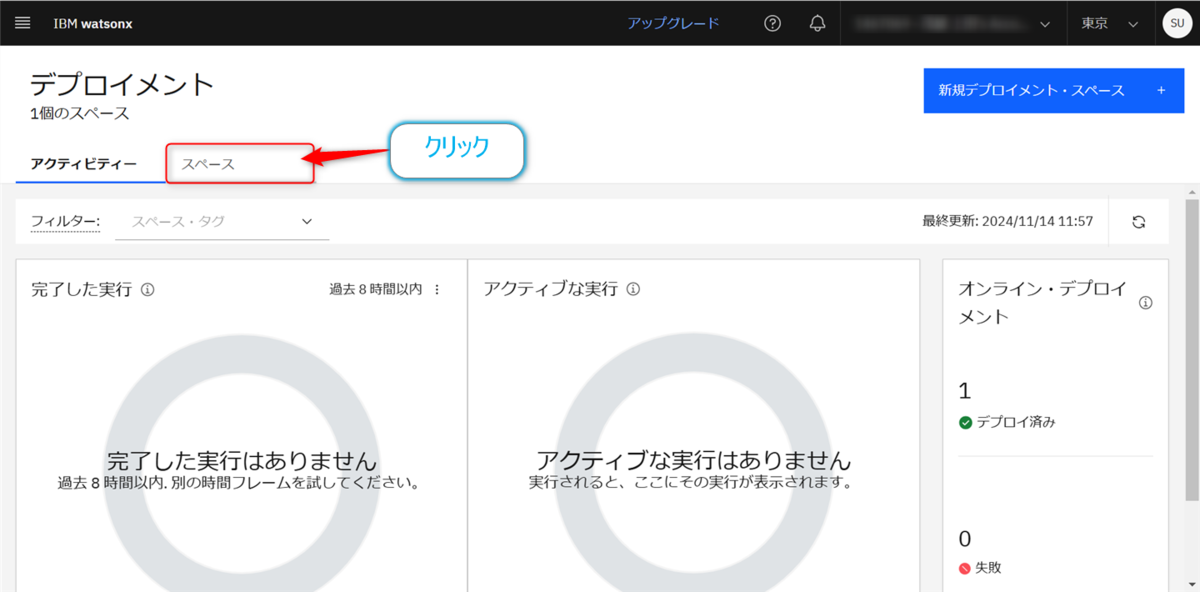The height and width of the screenshot is (592, 1200).
Task: Open overflow menu beside 過去 8 時間以内
Action: 437,289
